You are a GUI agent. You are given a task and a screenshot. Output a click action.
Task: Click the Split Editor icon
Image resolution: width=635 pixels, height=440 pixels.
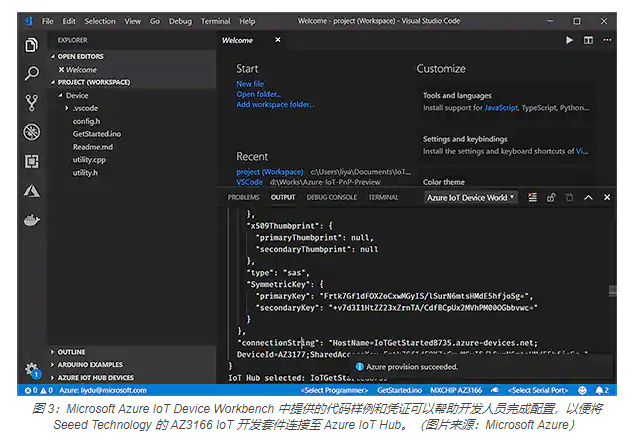pyautogui.click(x=588, y=40)
